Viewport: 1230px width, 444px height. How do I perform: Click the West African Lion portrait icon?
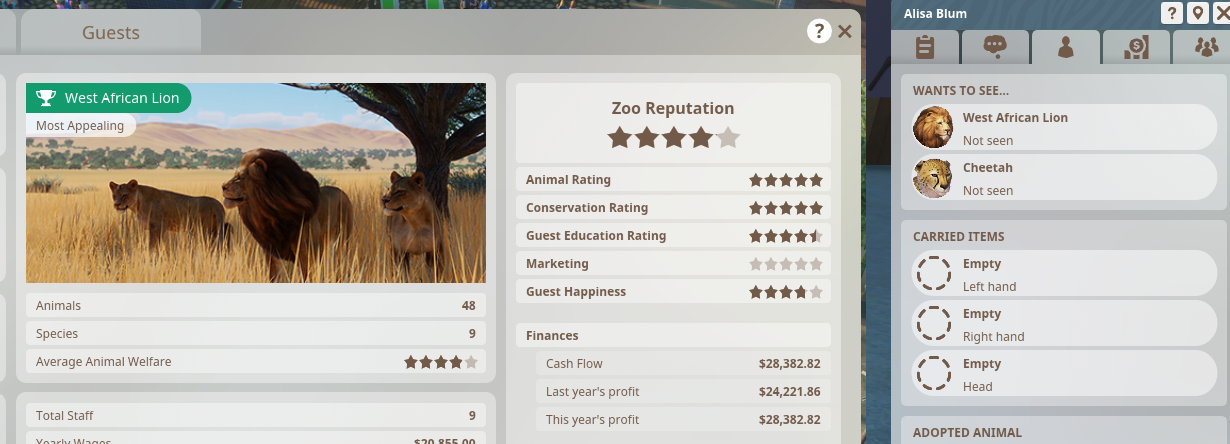point(933,127)
